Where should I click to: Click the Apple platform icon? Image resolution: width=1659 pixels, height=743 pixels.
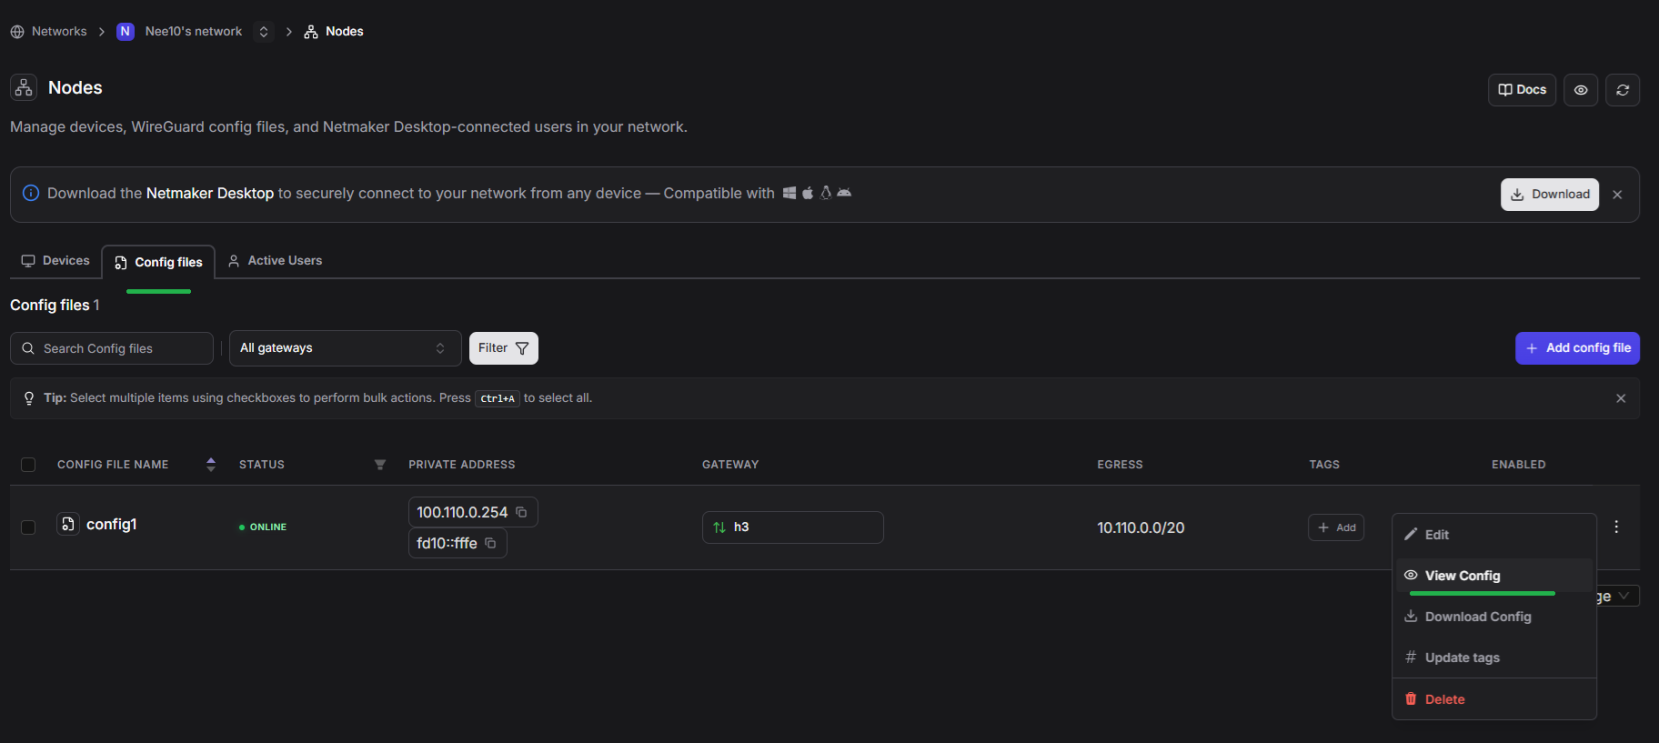pyautogui.click(x=808, y=192)
